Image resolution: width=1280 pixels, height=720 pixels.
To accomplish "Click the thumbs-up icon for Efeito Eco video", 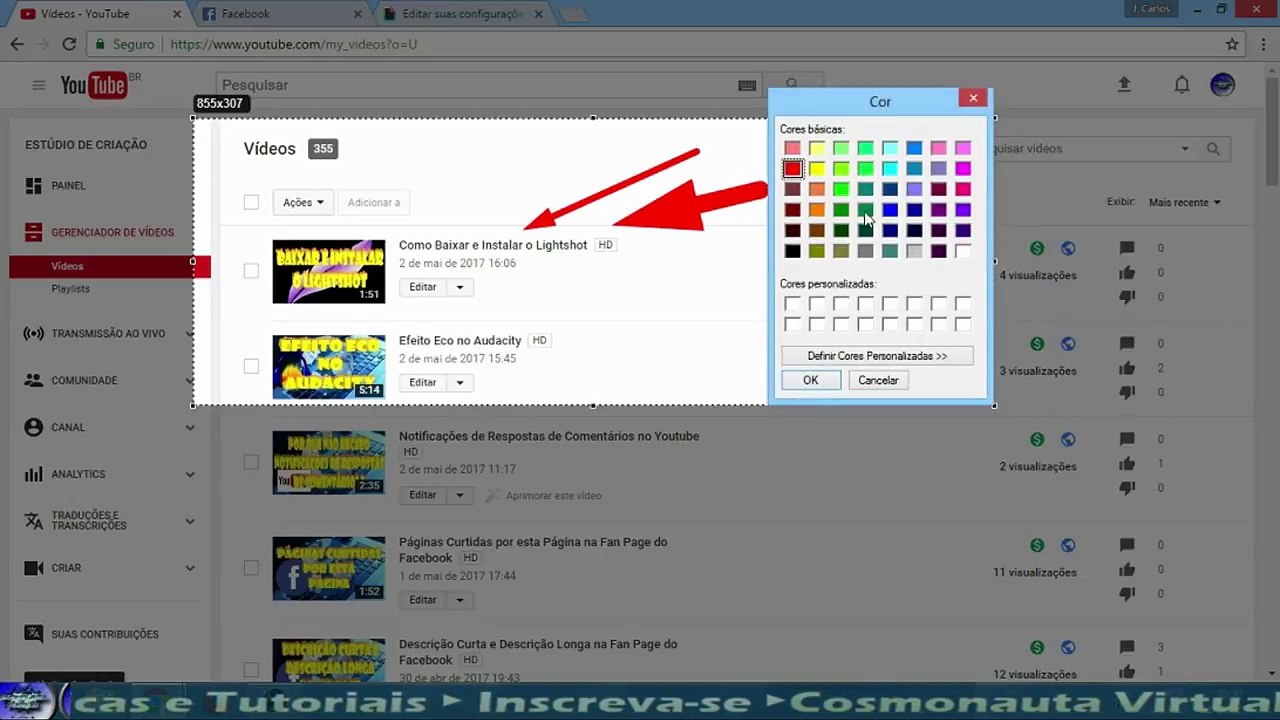I will coord(1127,368).
